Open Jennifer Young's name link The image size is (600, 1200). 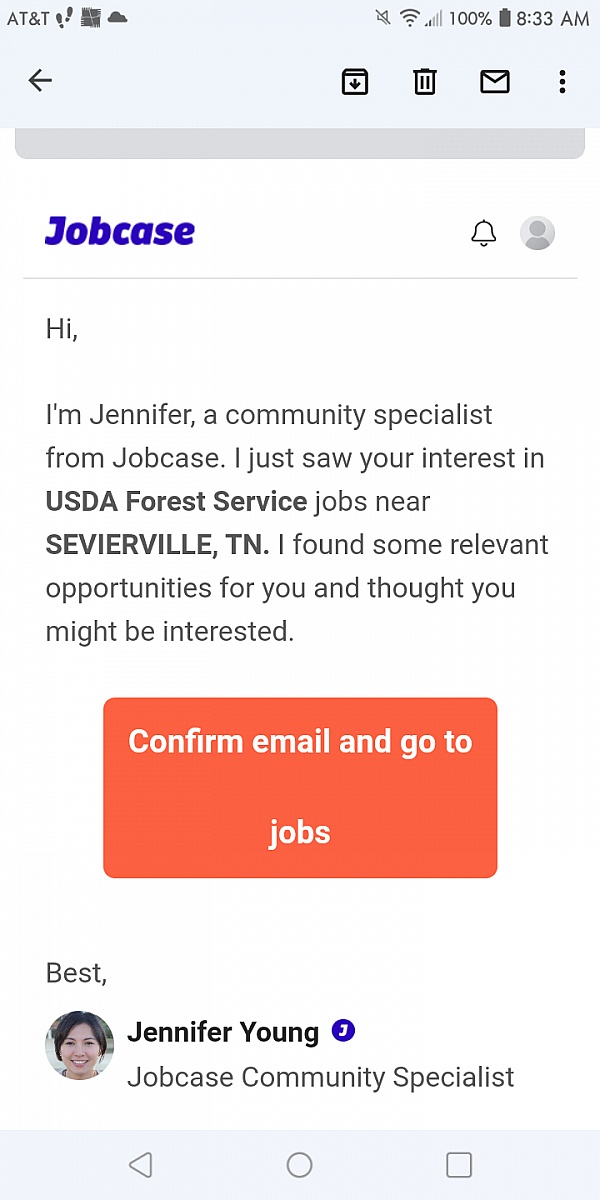223,1032
